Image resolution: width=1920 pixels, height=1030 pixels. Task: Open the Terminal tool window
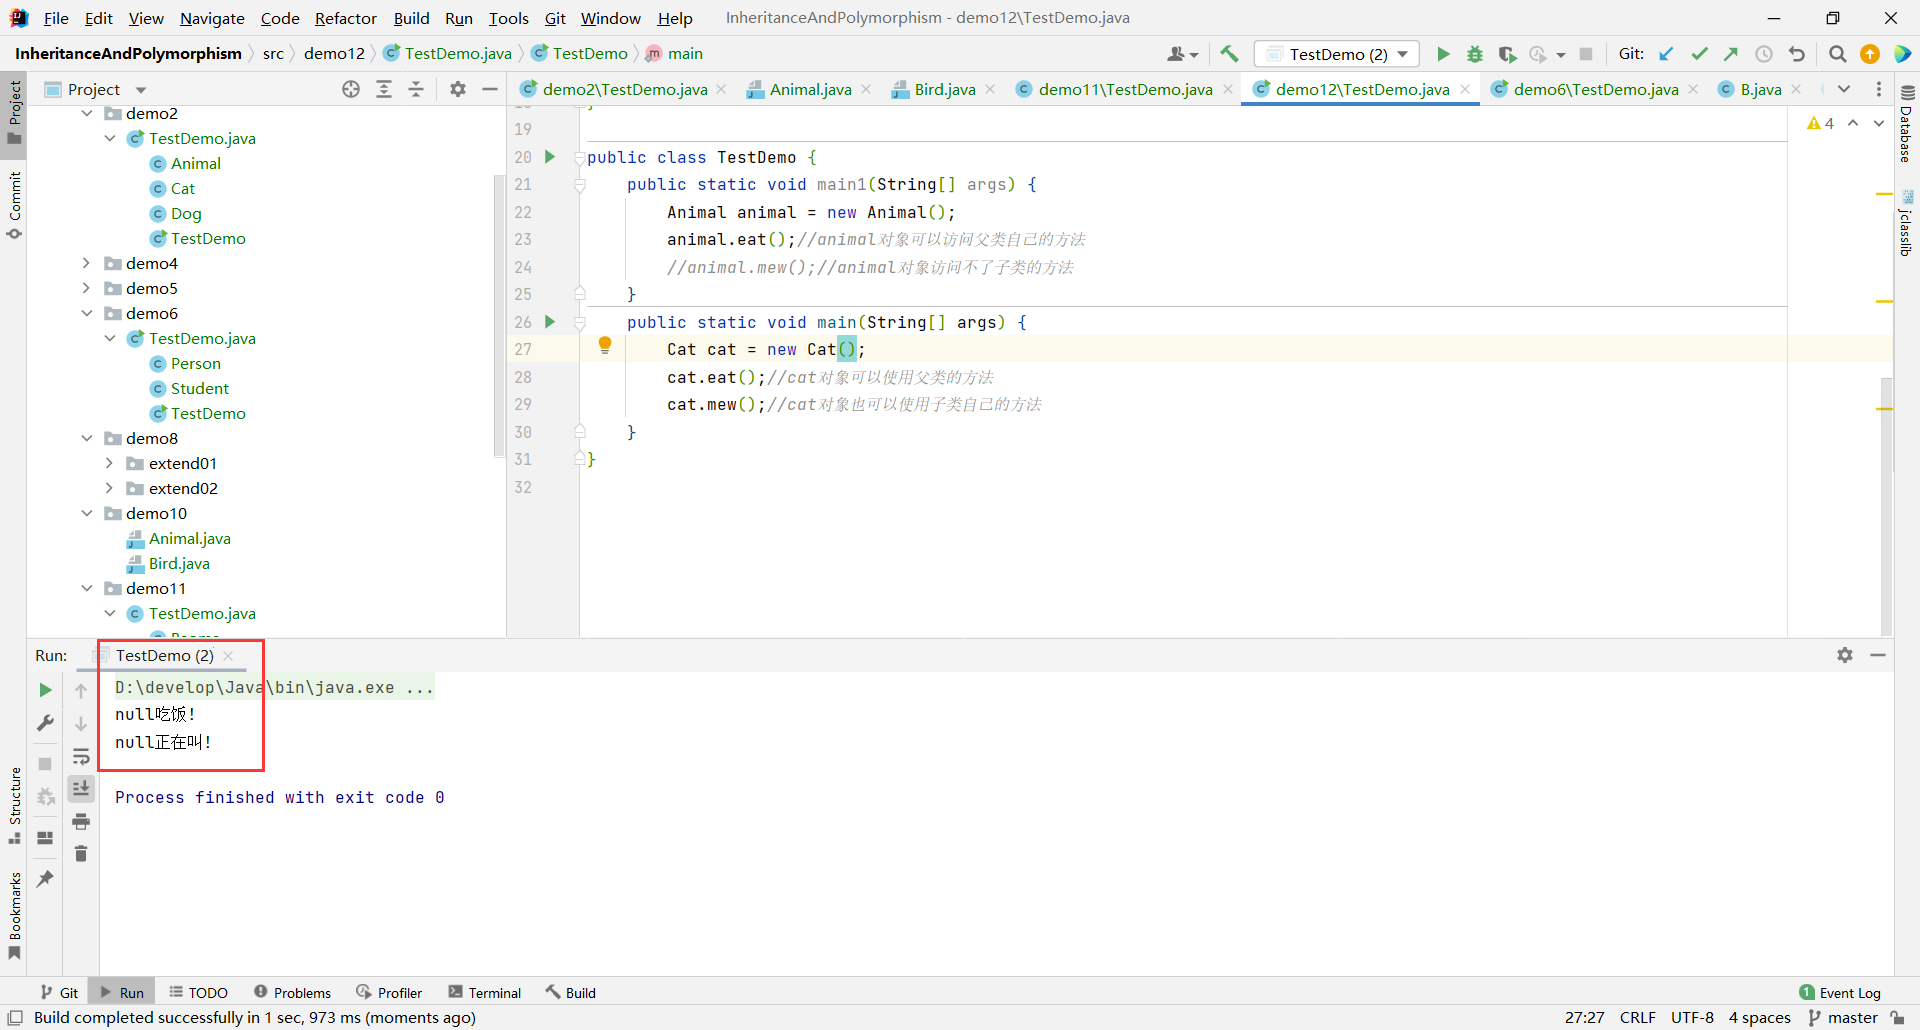485,993
